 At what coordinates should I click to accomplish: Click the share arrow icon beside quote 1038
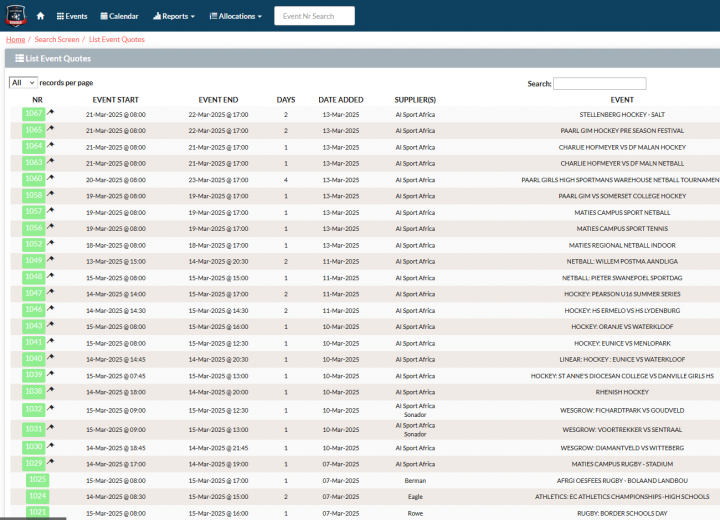tap(51, 390)
